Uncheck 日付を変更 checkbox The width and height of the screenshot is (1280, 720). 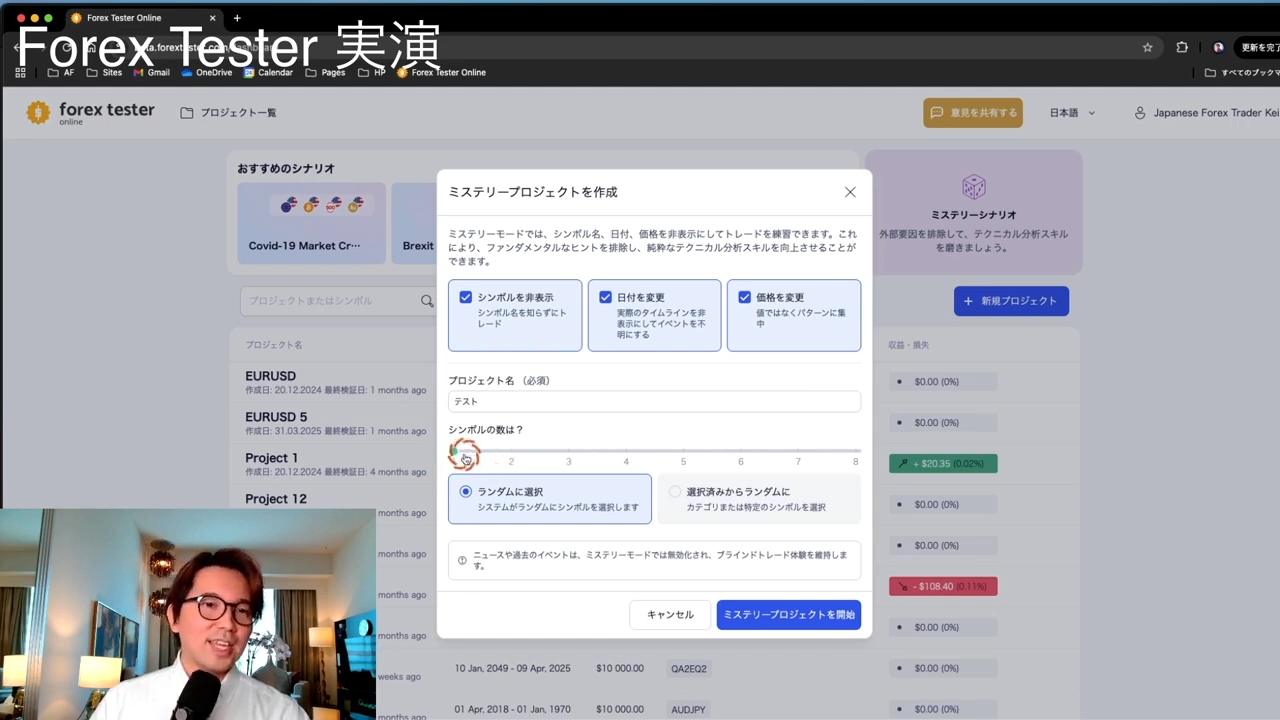click(x=605, y=297)
